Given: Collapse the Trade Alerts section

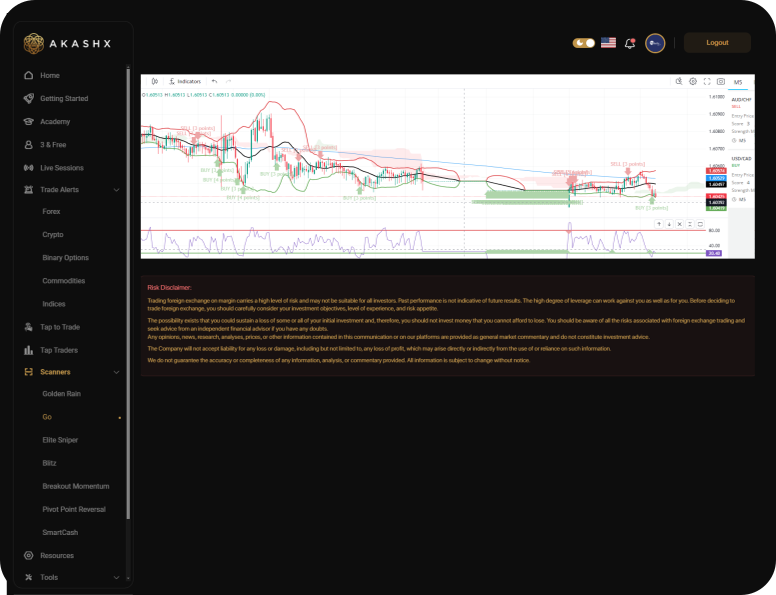Looking at the screenshot, I should pos(116,190).
